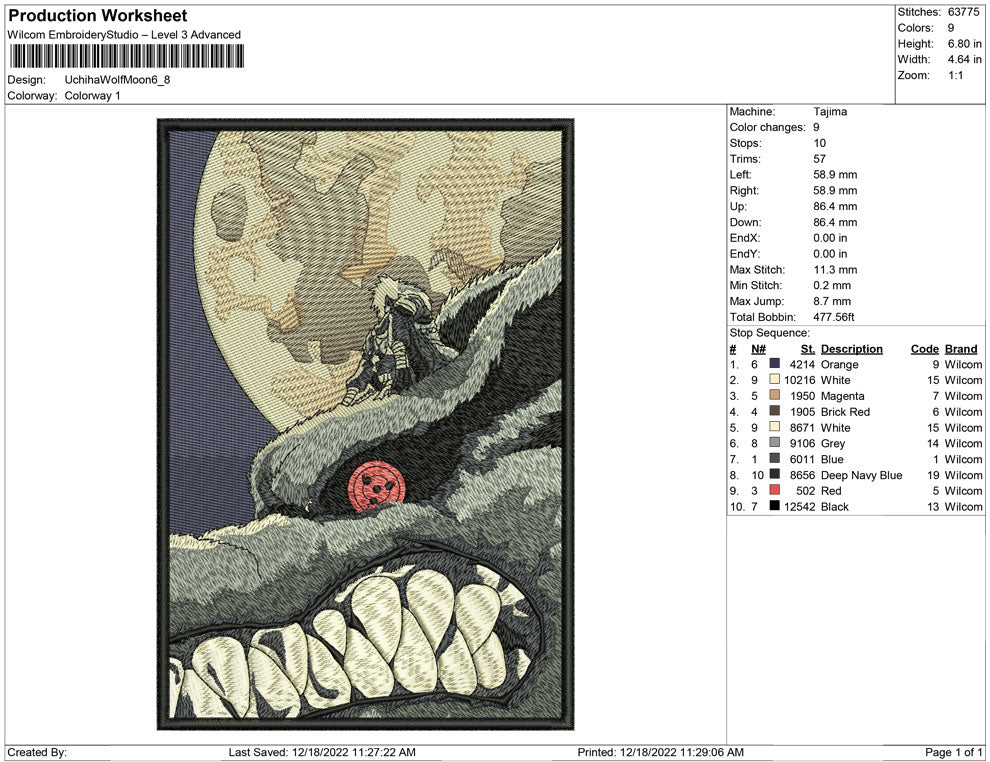The width and height of the screenshot is (990, 762).
Task: Click the 'St.' column header
Action: coord(808,349)
